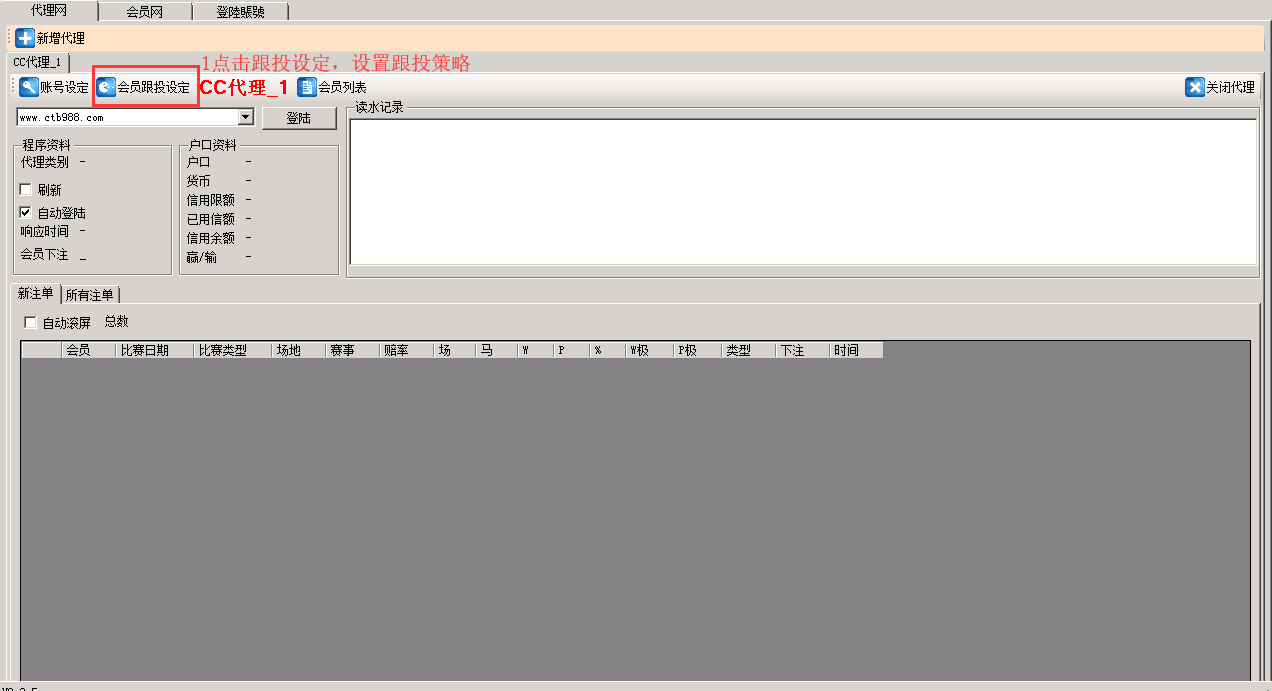Switch to the 登陸賬號 tab
1272x691 pixels.
point(240,12)
